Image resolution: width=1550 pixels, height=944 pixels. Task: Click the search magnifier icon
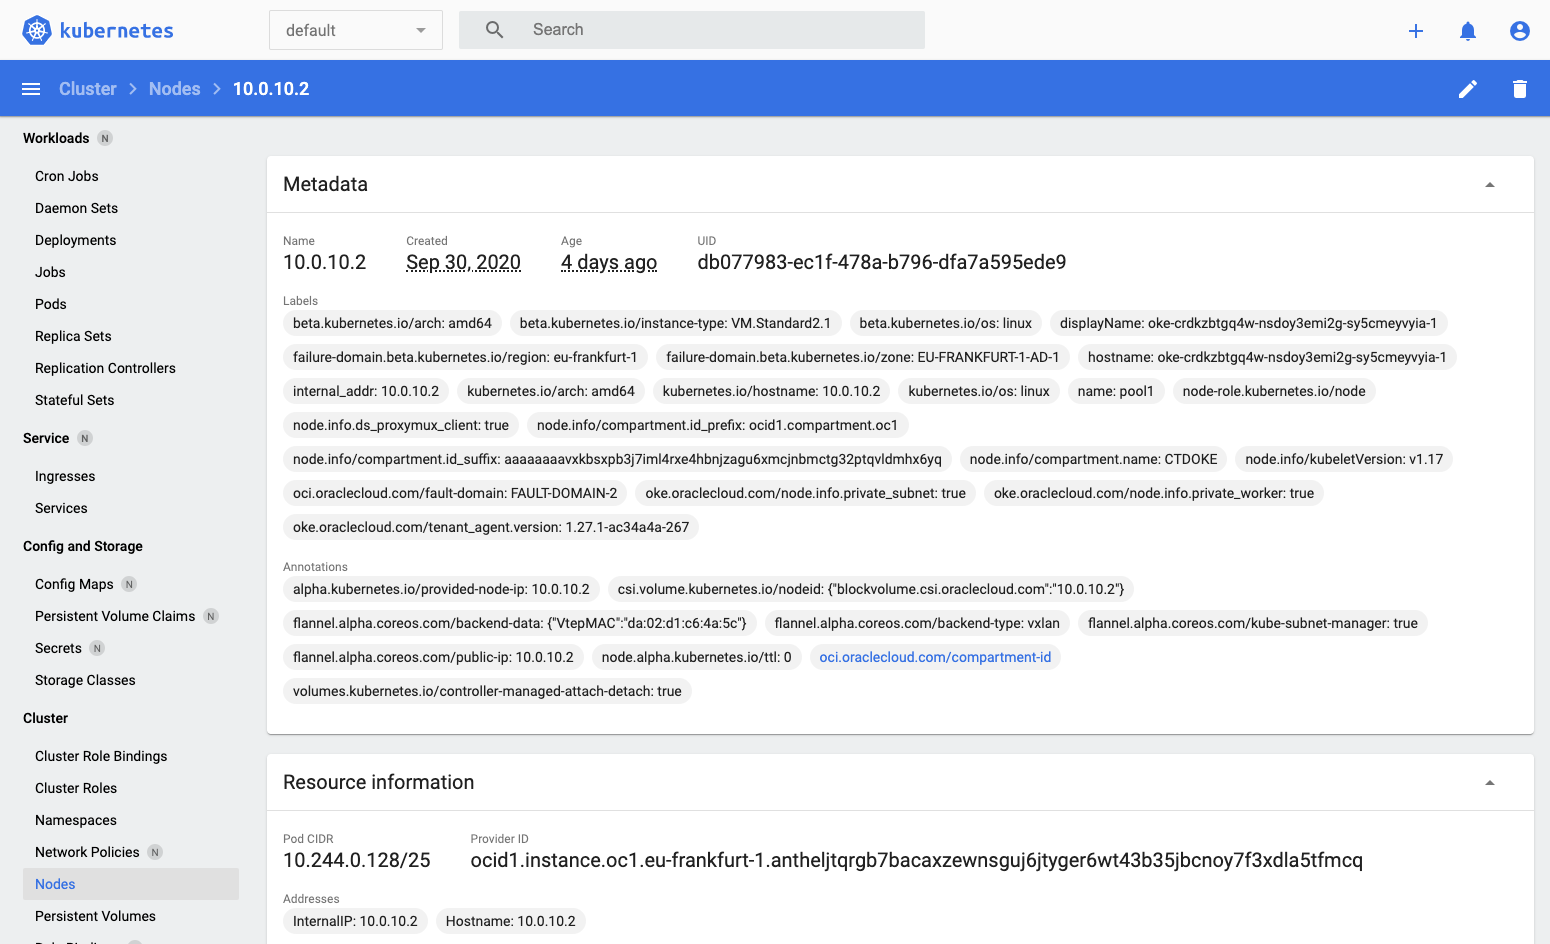pyautogui.click(x=494, y=30)
